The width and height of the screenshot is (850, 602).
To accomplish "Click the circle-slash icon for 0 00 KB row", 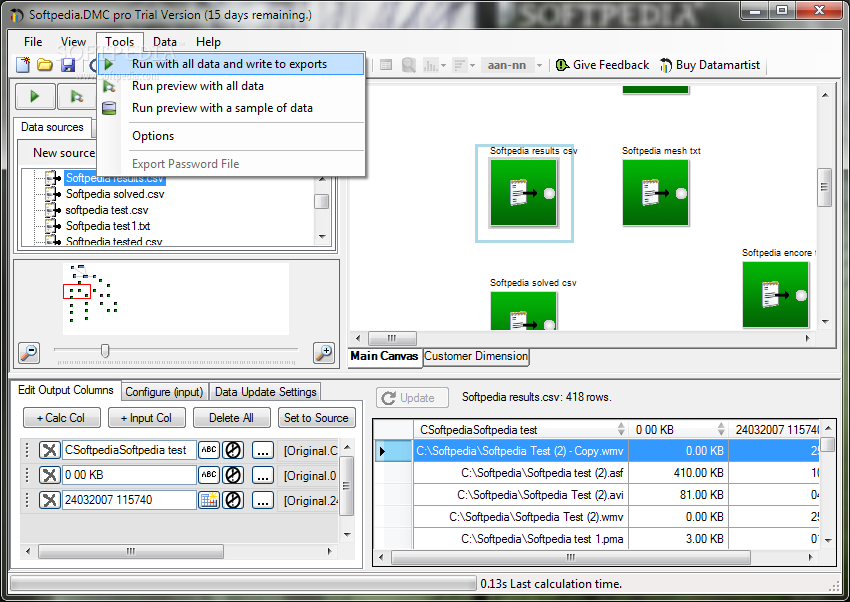I will point(233,475).
